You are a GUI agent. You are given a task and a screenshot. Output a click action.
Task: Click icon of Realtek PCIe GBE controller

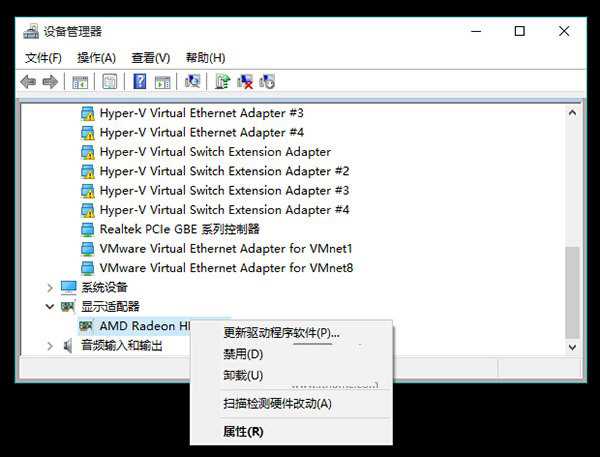[x=88, y=229]
